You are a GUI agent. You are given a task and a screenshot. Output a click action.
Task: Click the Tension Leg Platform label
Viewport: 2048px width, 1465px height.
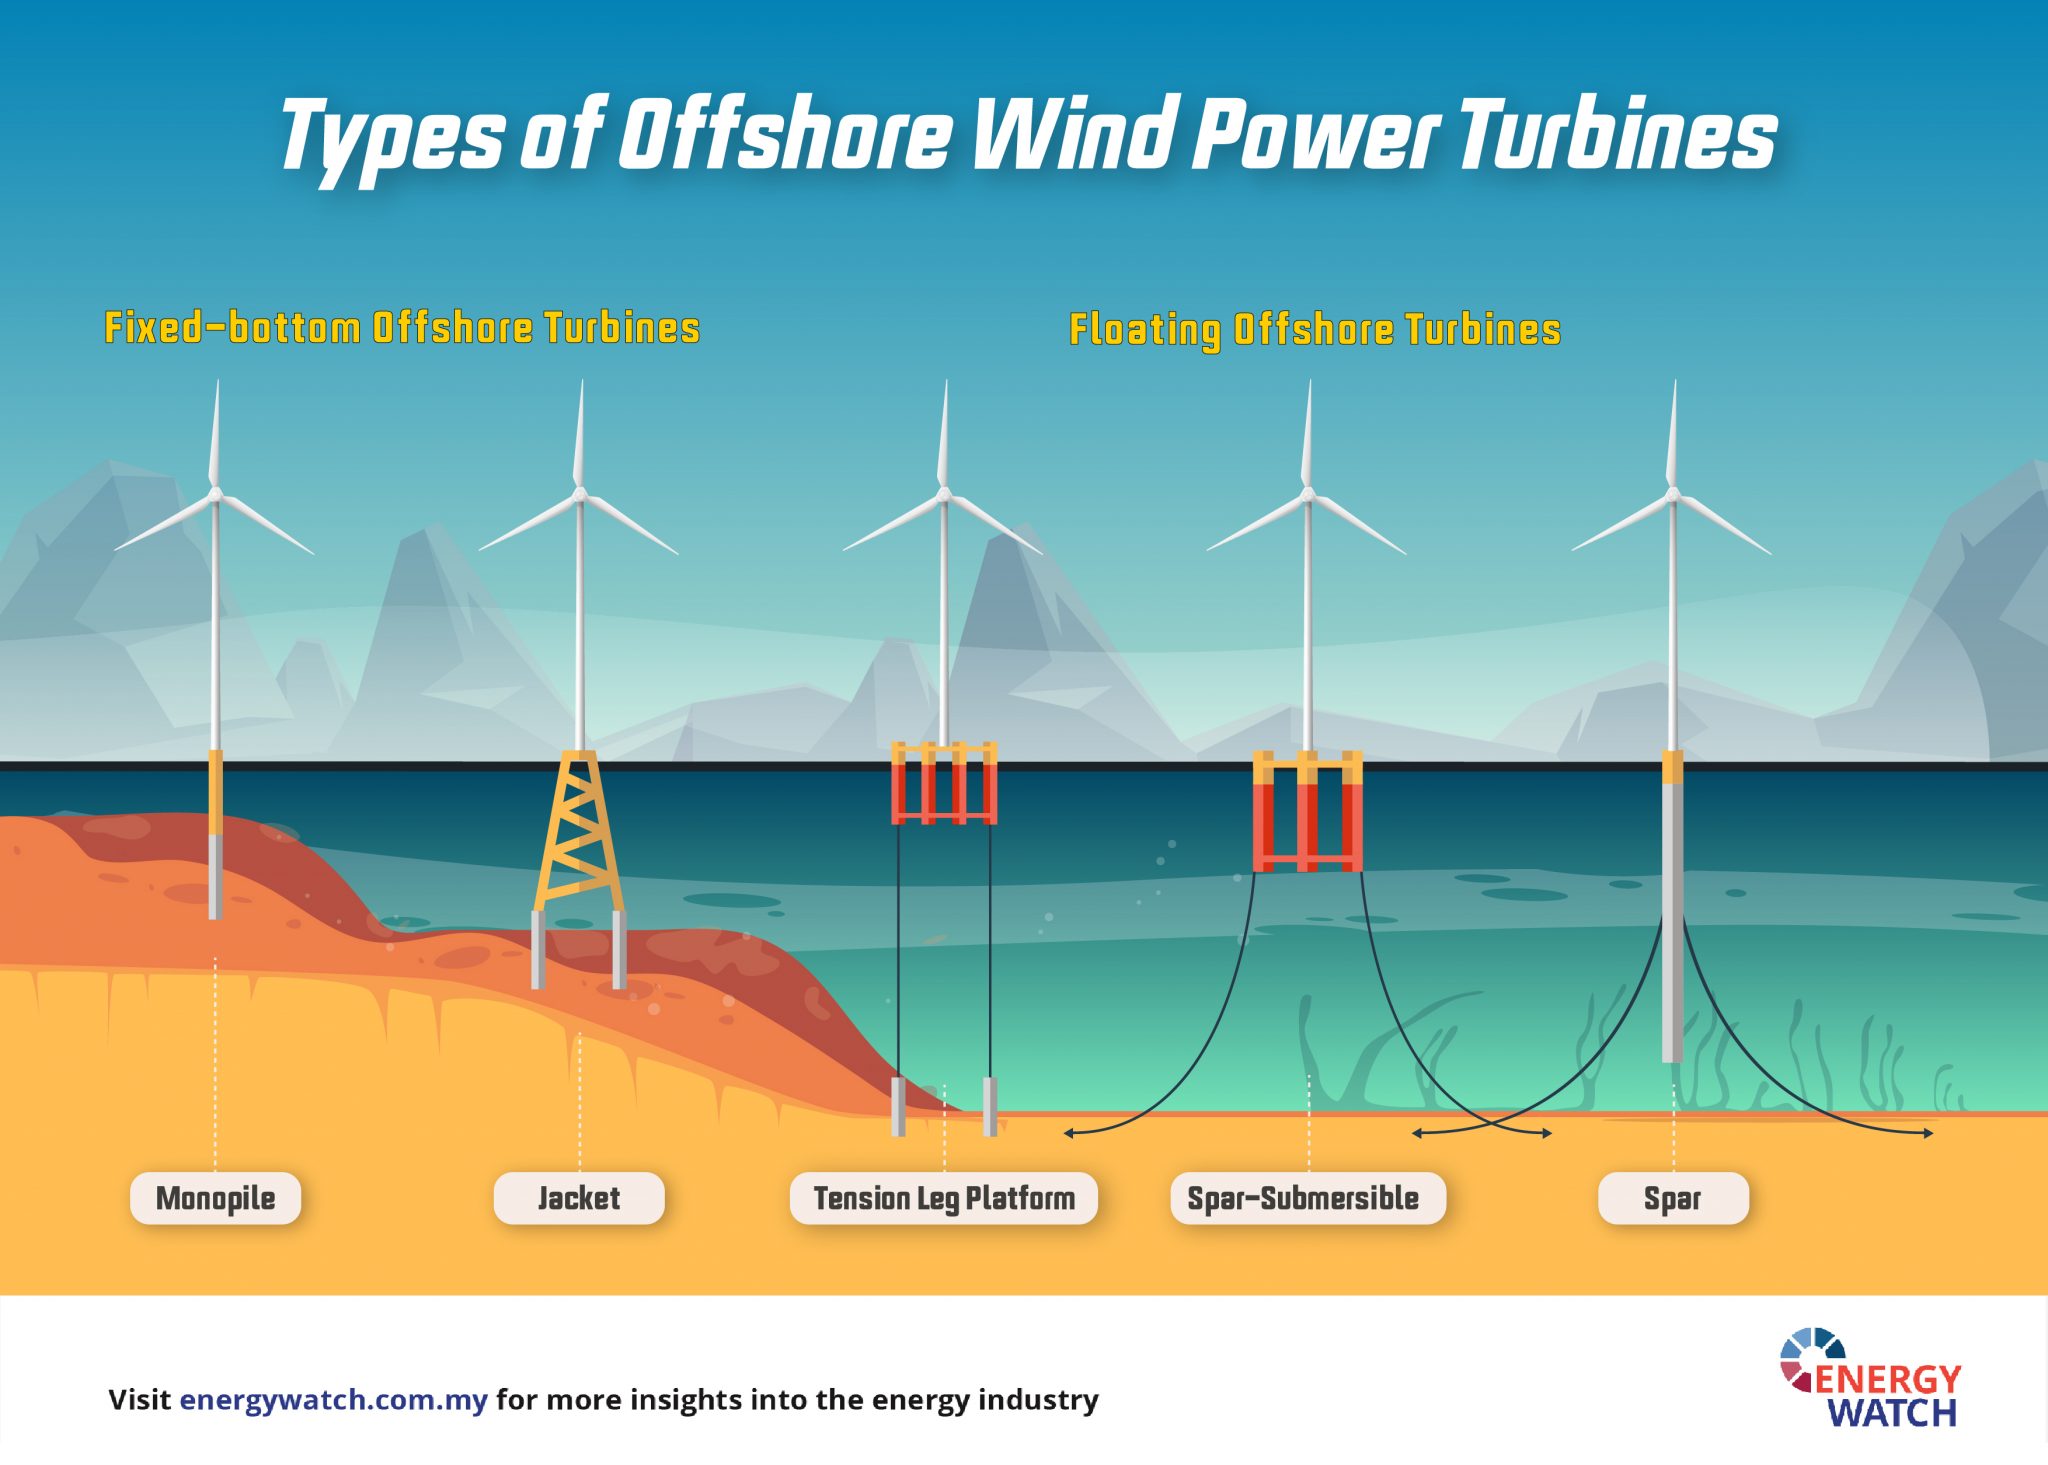(x=944, y=1198)
